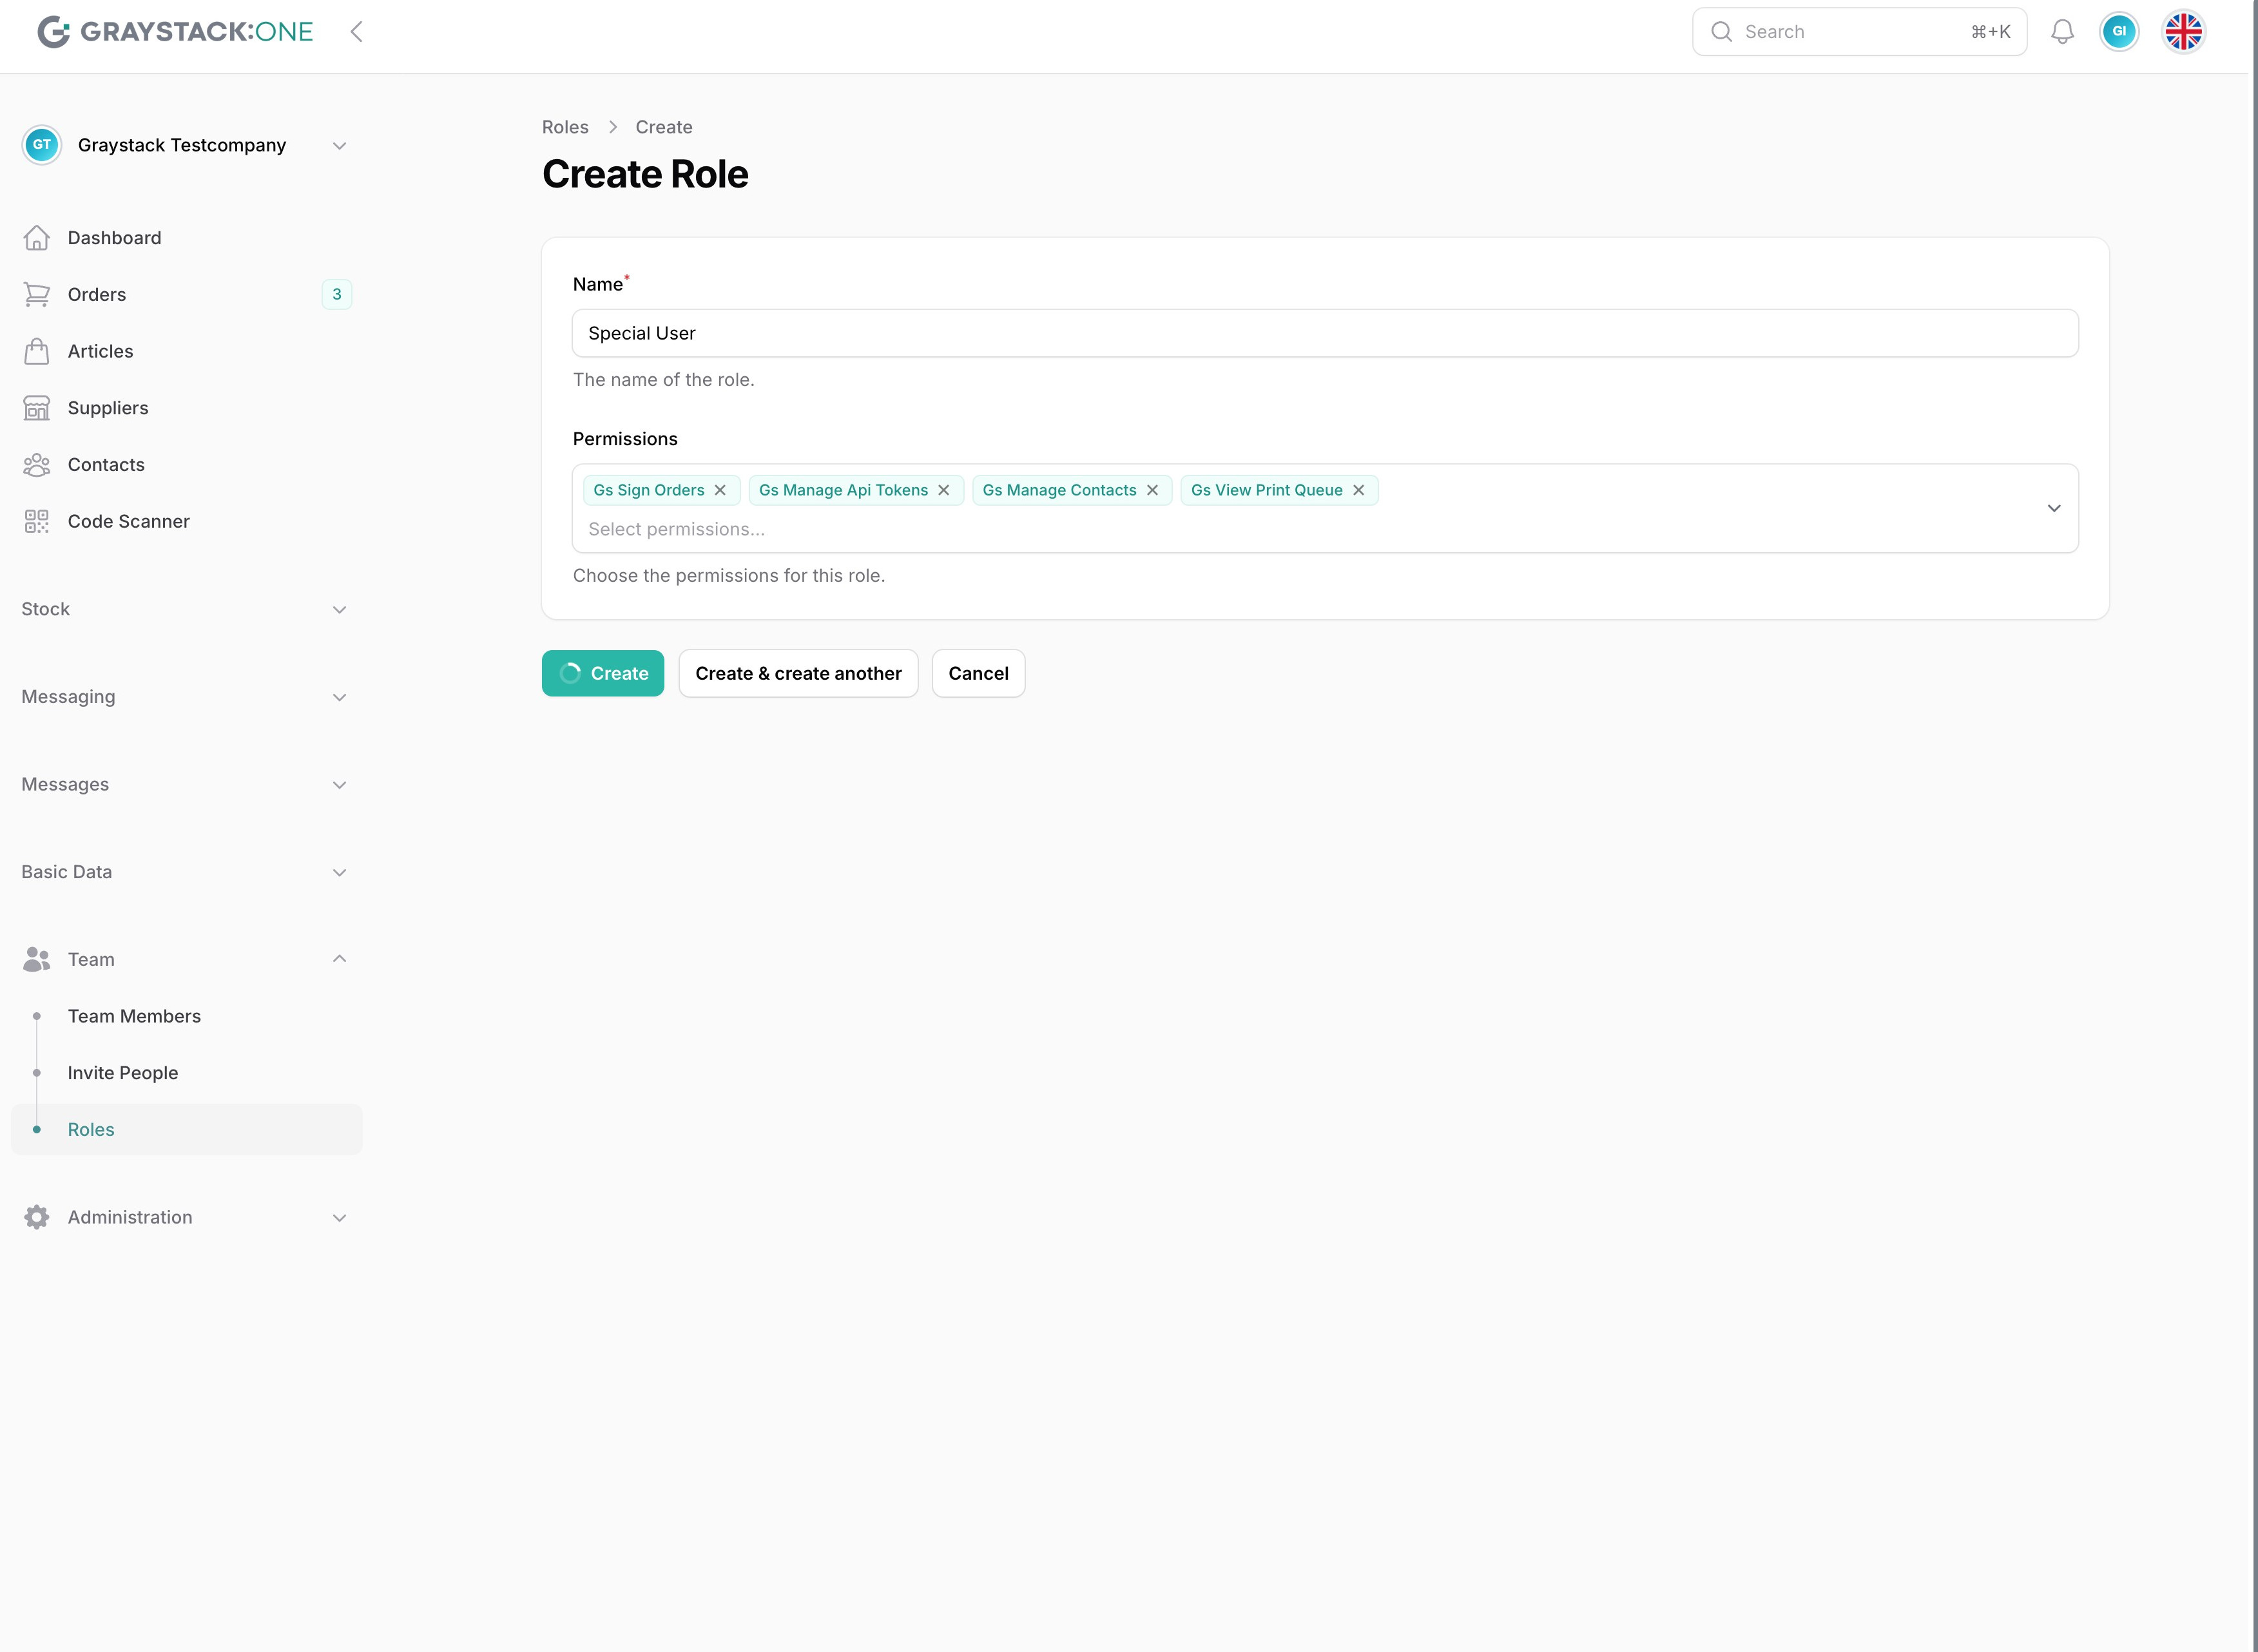Go to Team Members

point(134,1016)
